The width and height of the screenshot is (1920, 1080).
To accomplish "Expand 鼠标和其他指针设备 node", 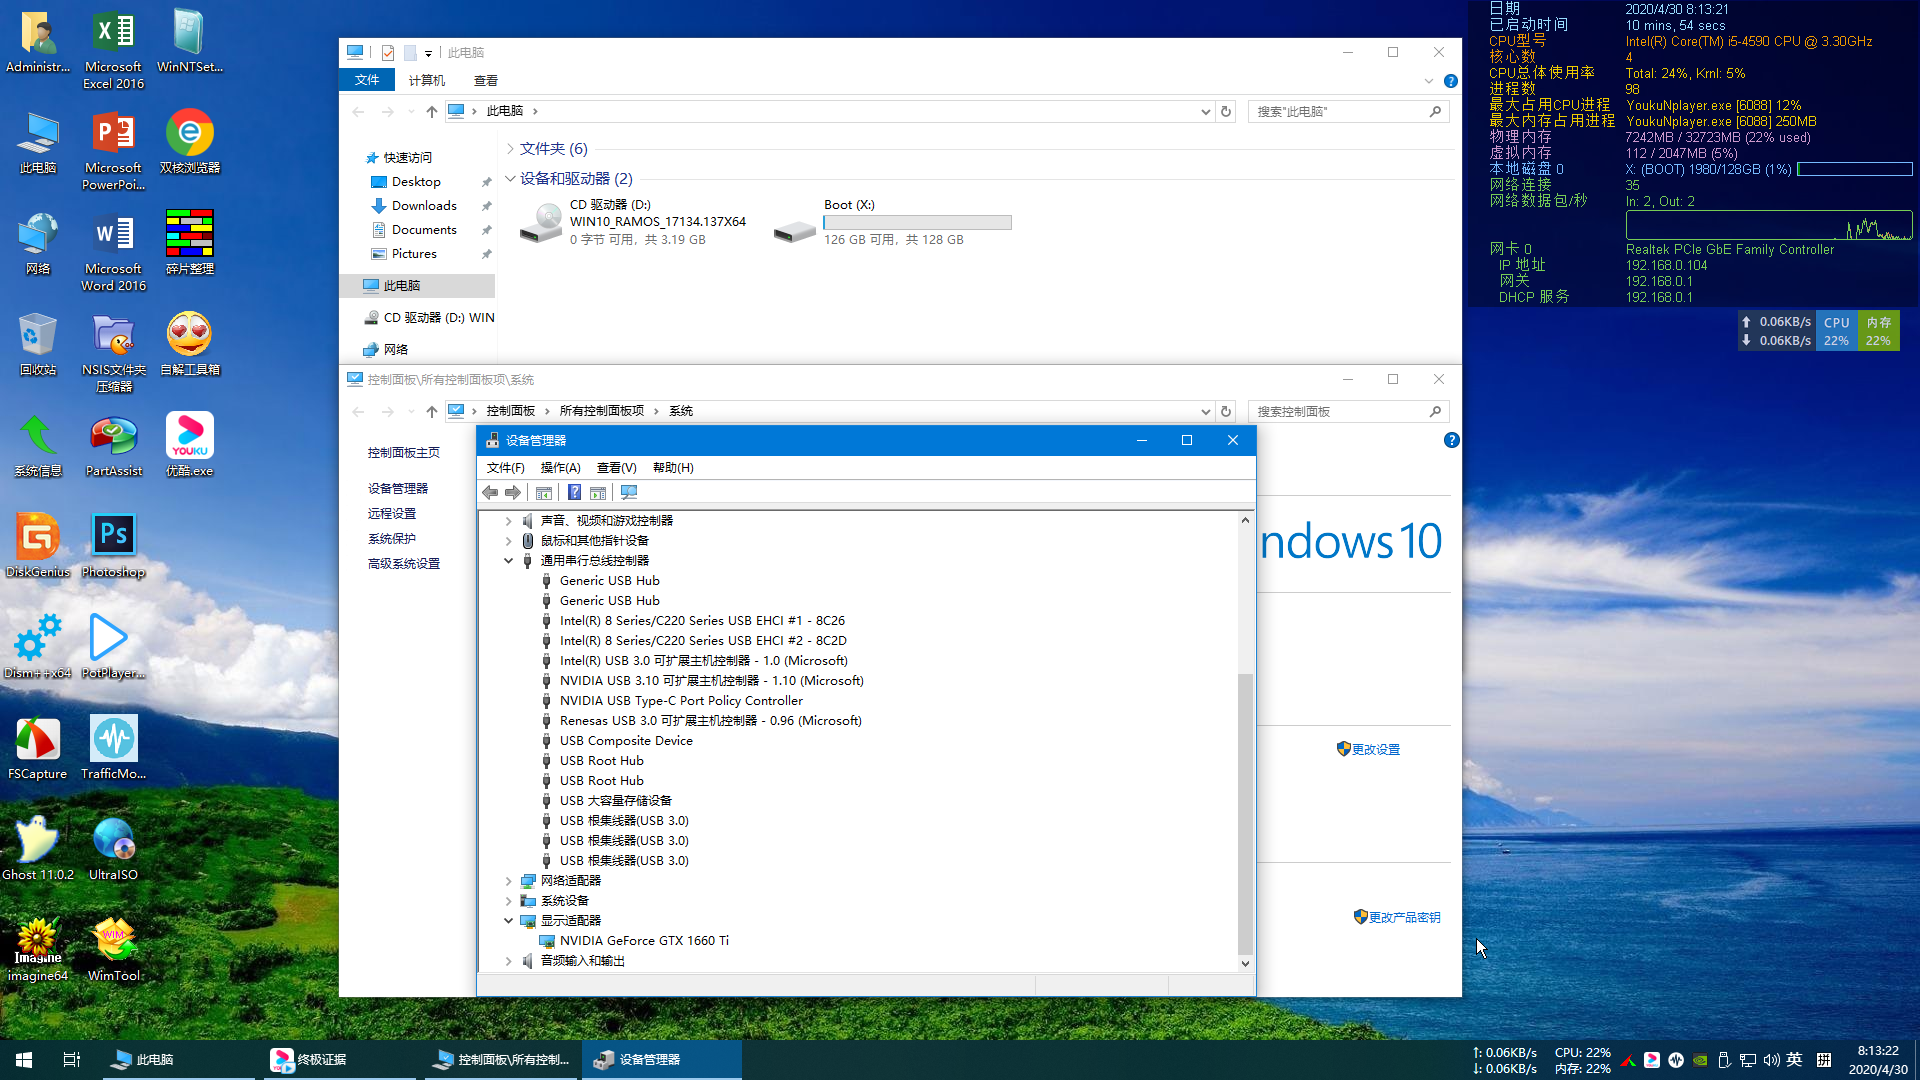I will pos(508,541).
